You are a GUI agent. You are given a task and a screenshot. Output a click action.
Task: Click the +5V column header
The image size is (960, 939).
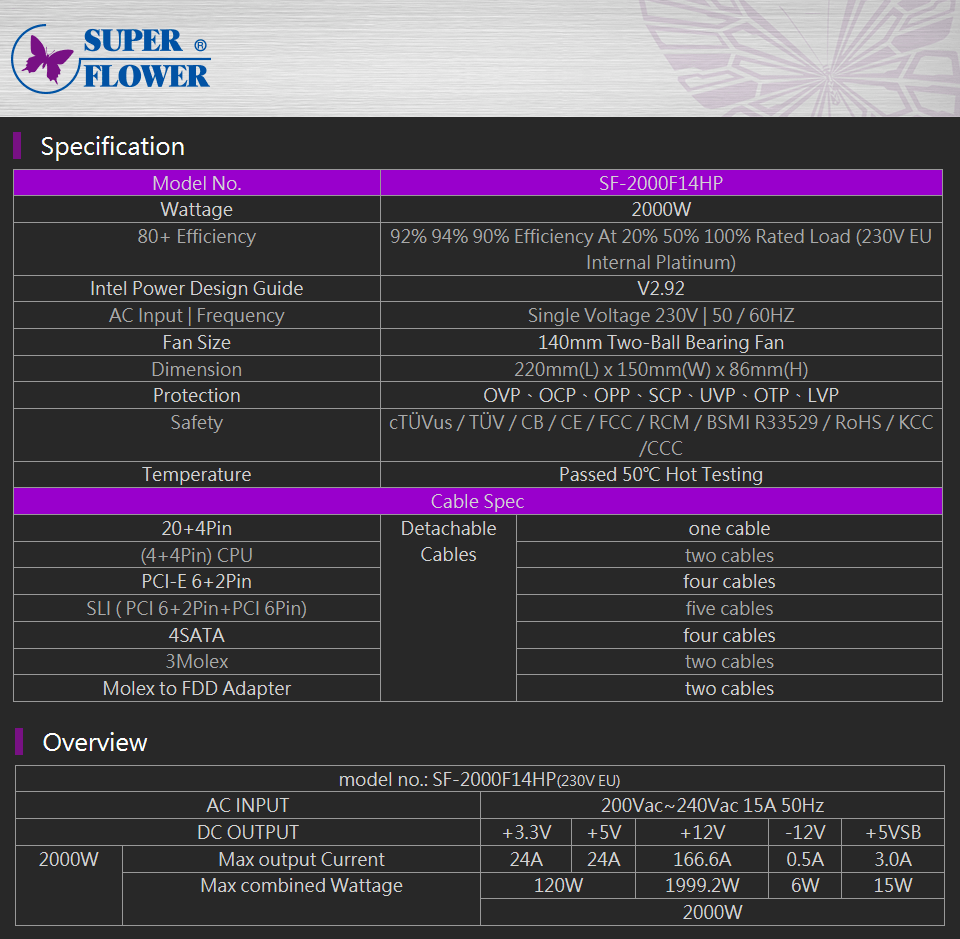coord(604,832)
